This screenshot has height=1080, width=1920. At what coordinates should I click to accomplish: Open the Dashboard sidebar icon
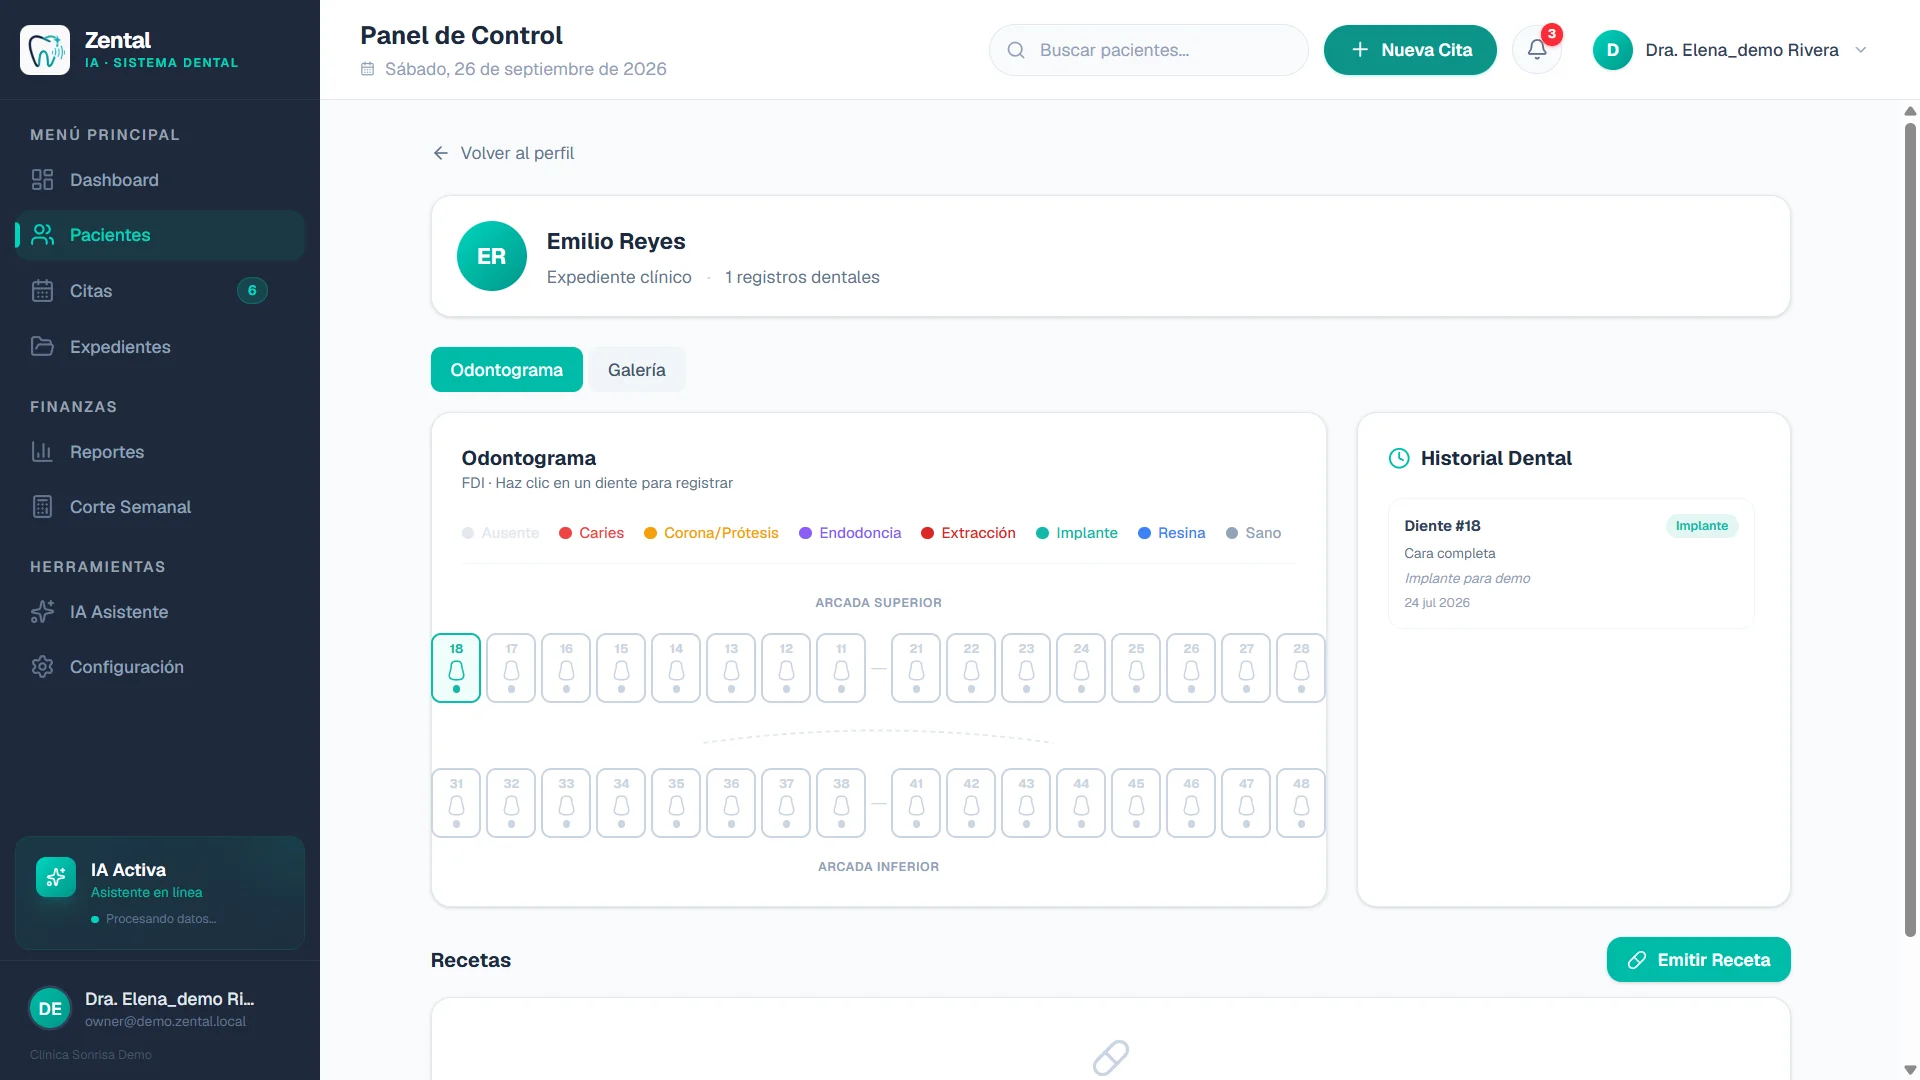[42, 180]
